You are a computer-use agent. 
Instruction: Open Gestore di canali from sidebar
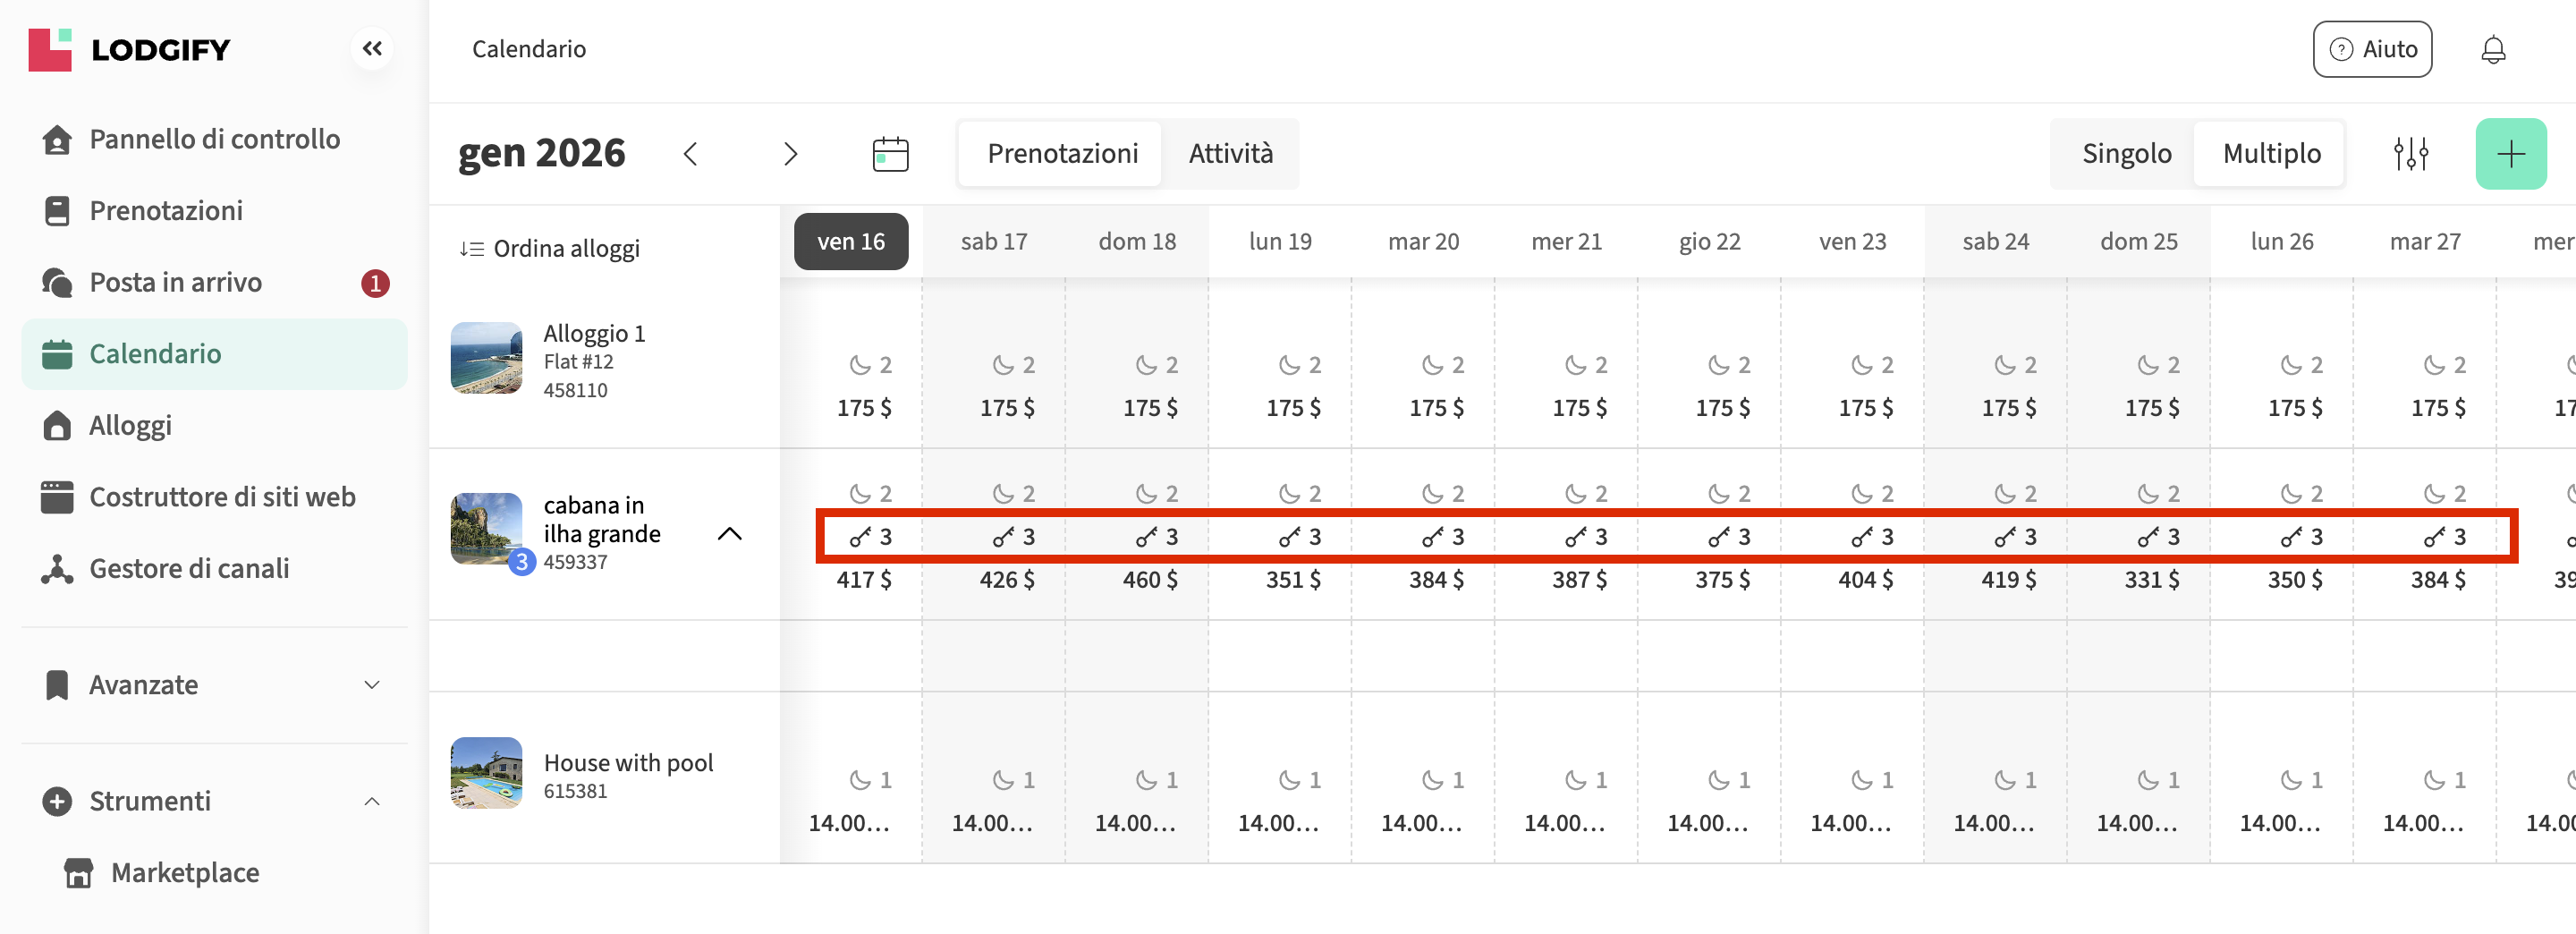[189, 568]
